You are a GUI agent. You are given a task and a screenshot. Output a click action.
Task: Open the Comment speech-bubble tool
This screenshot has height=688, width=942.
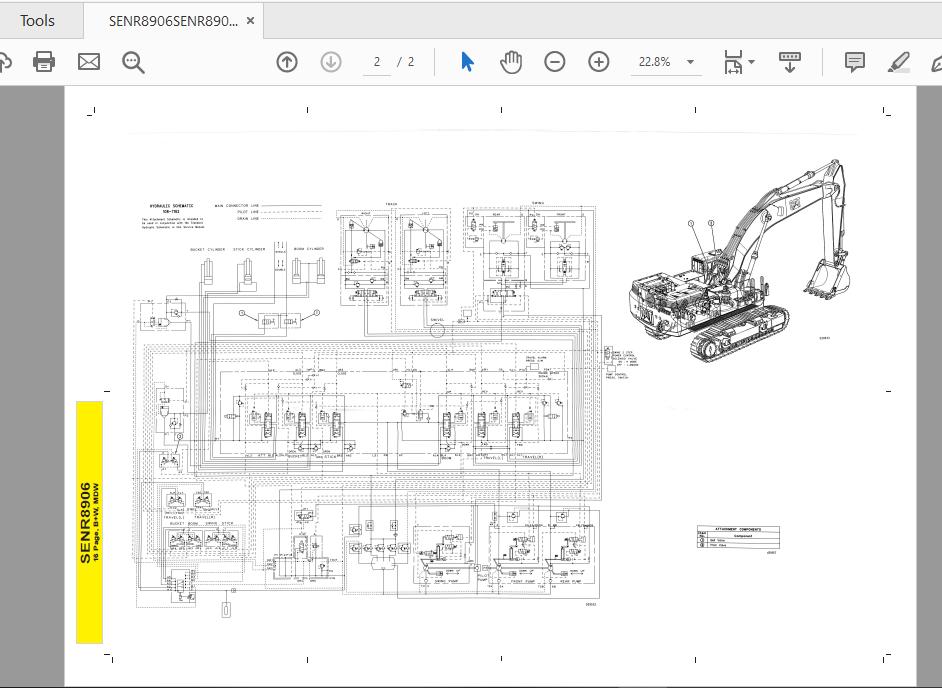(x=854, y=61)
